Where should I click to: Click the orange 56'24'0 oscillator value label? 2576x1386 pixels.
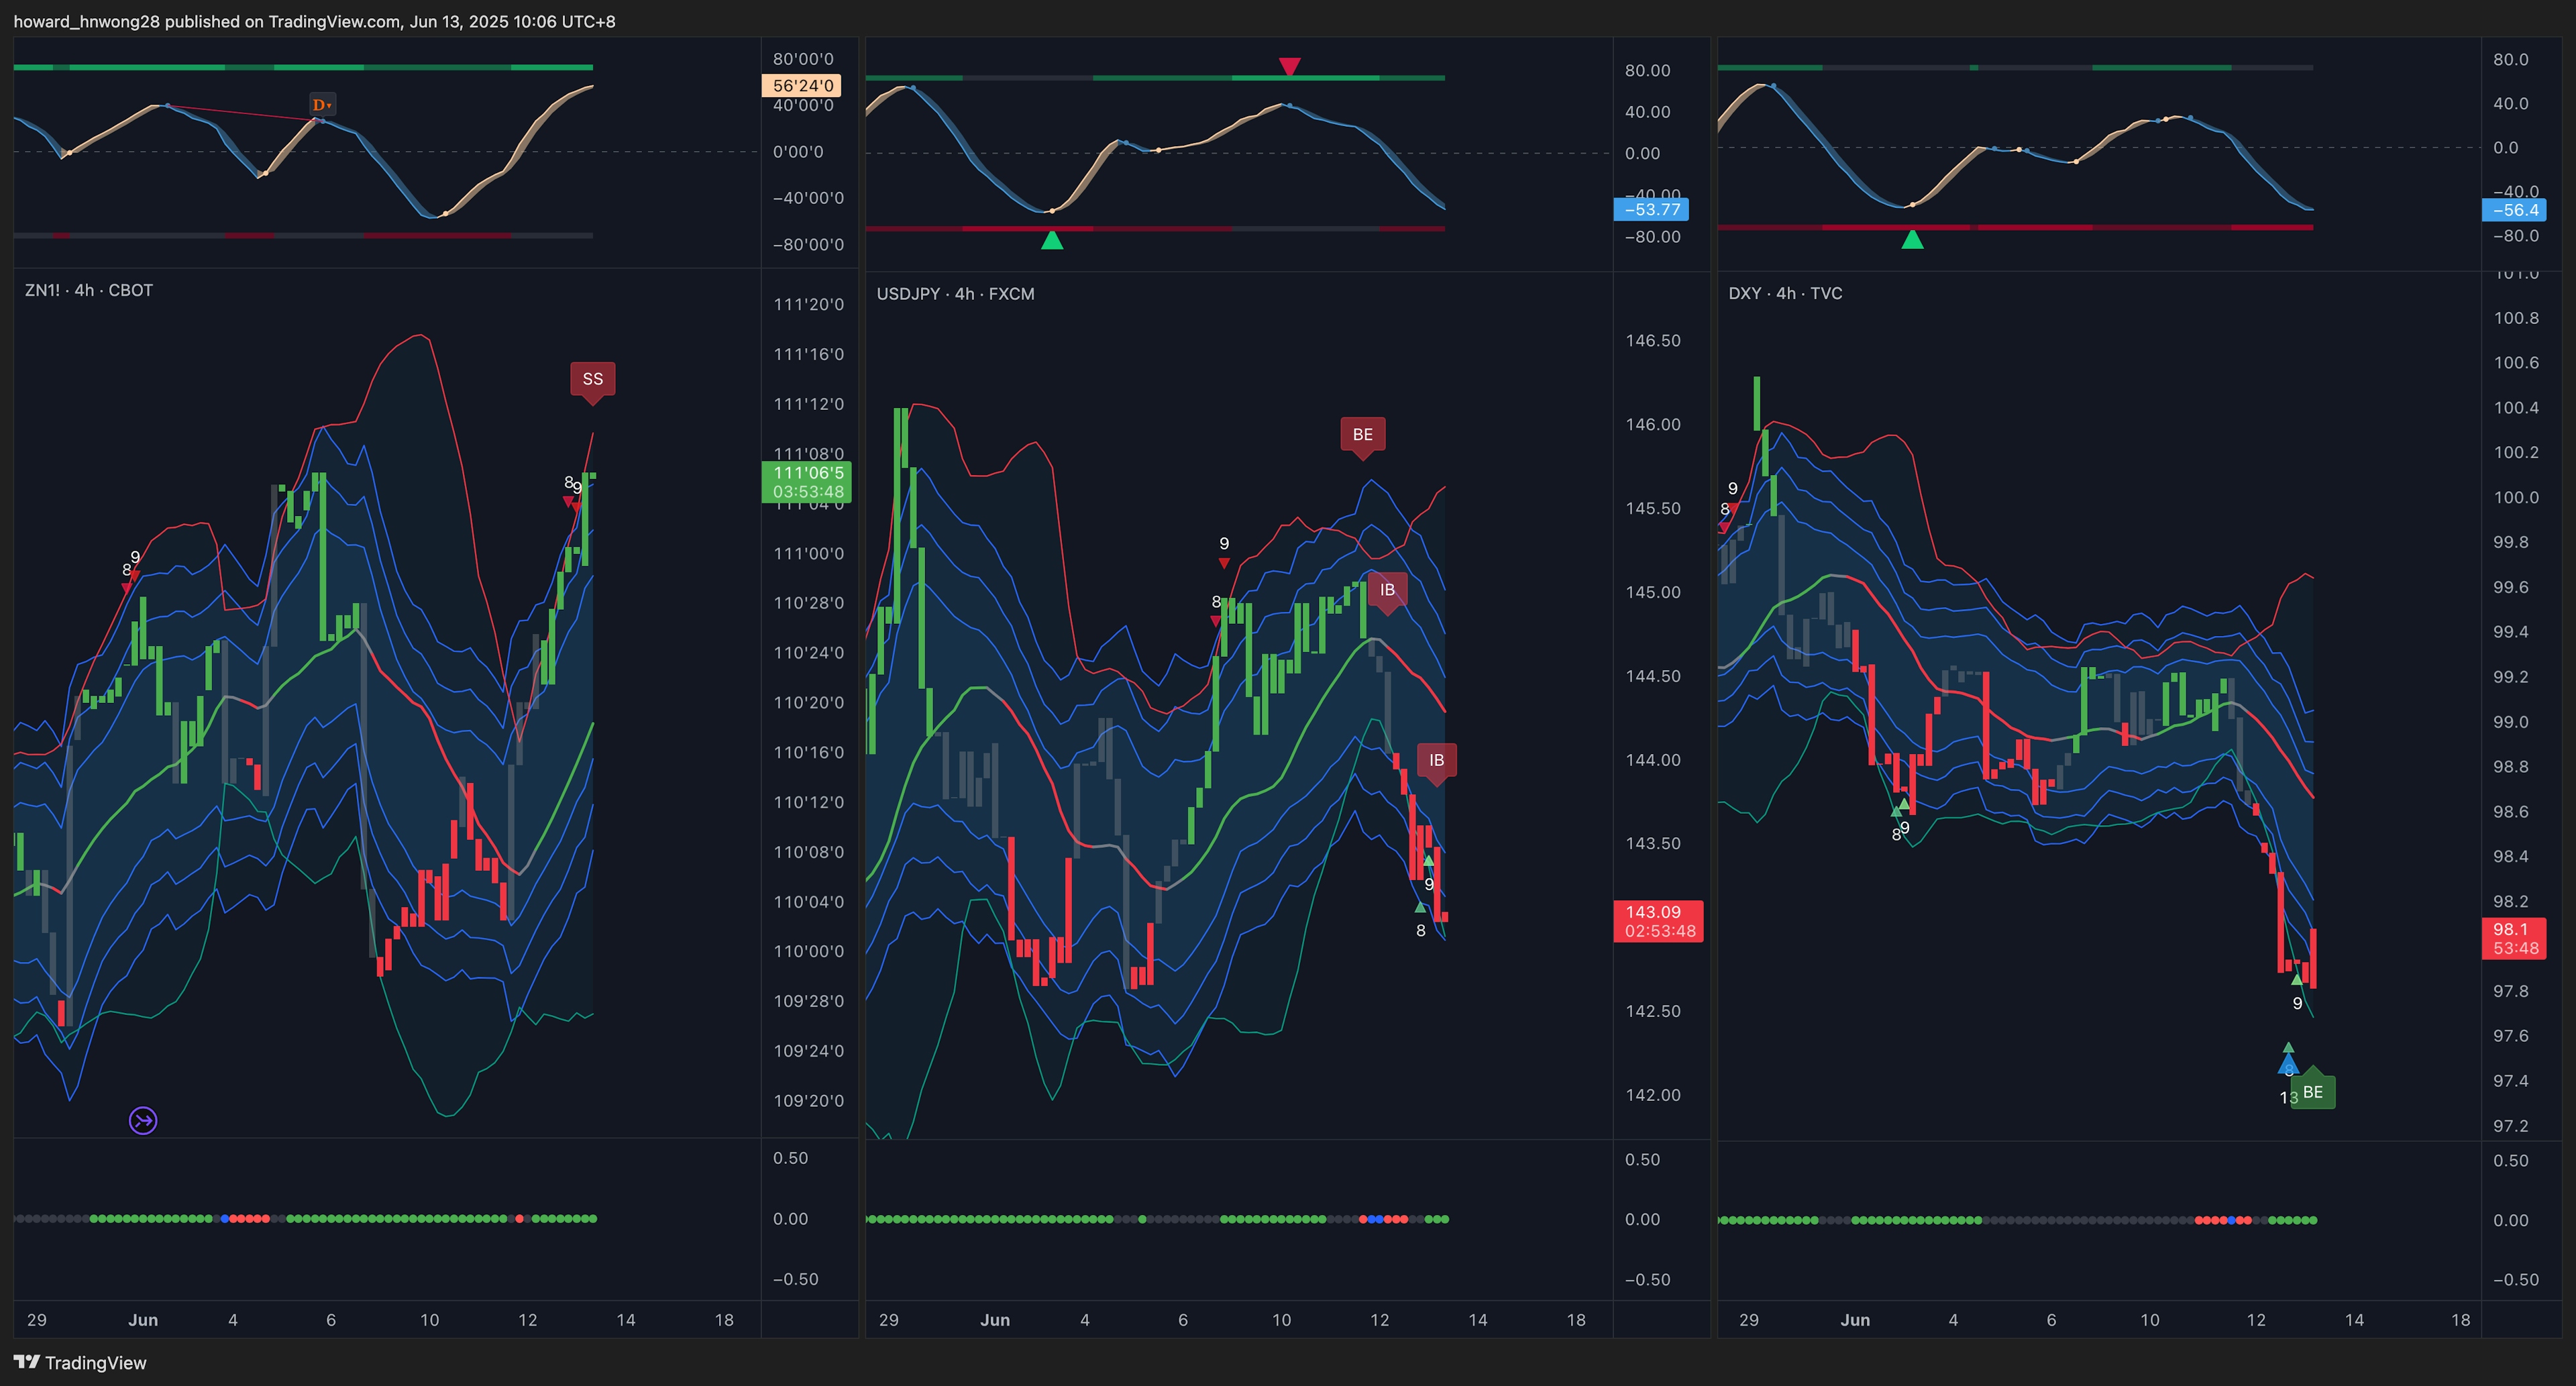point(802,85)
